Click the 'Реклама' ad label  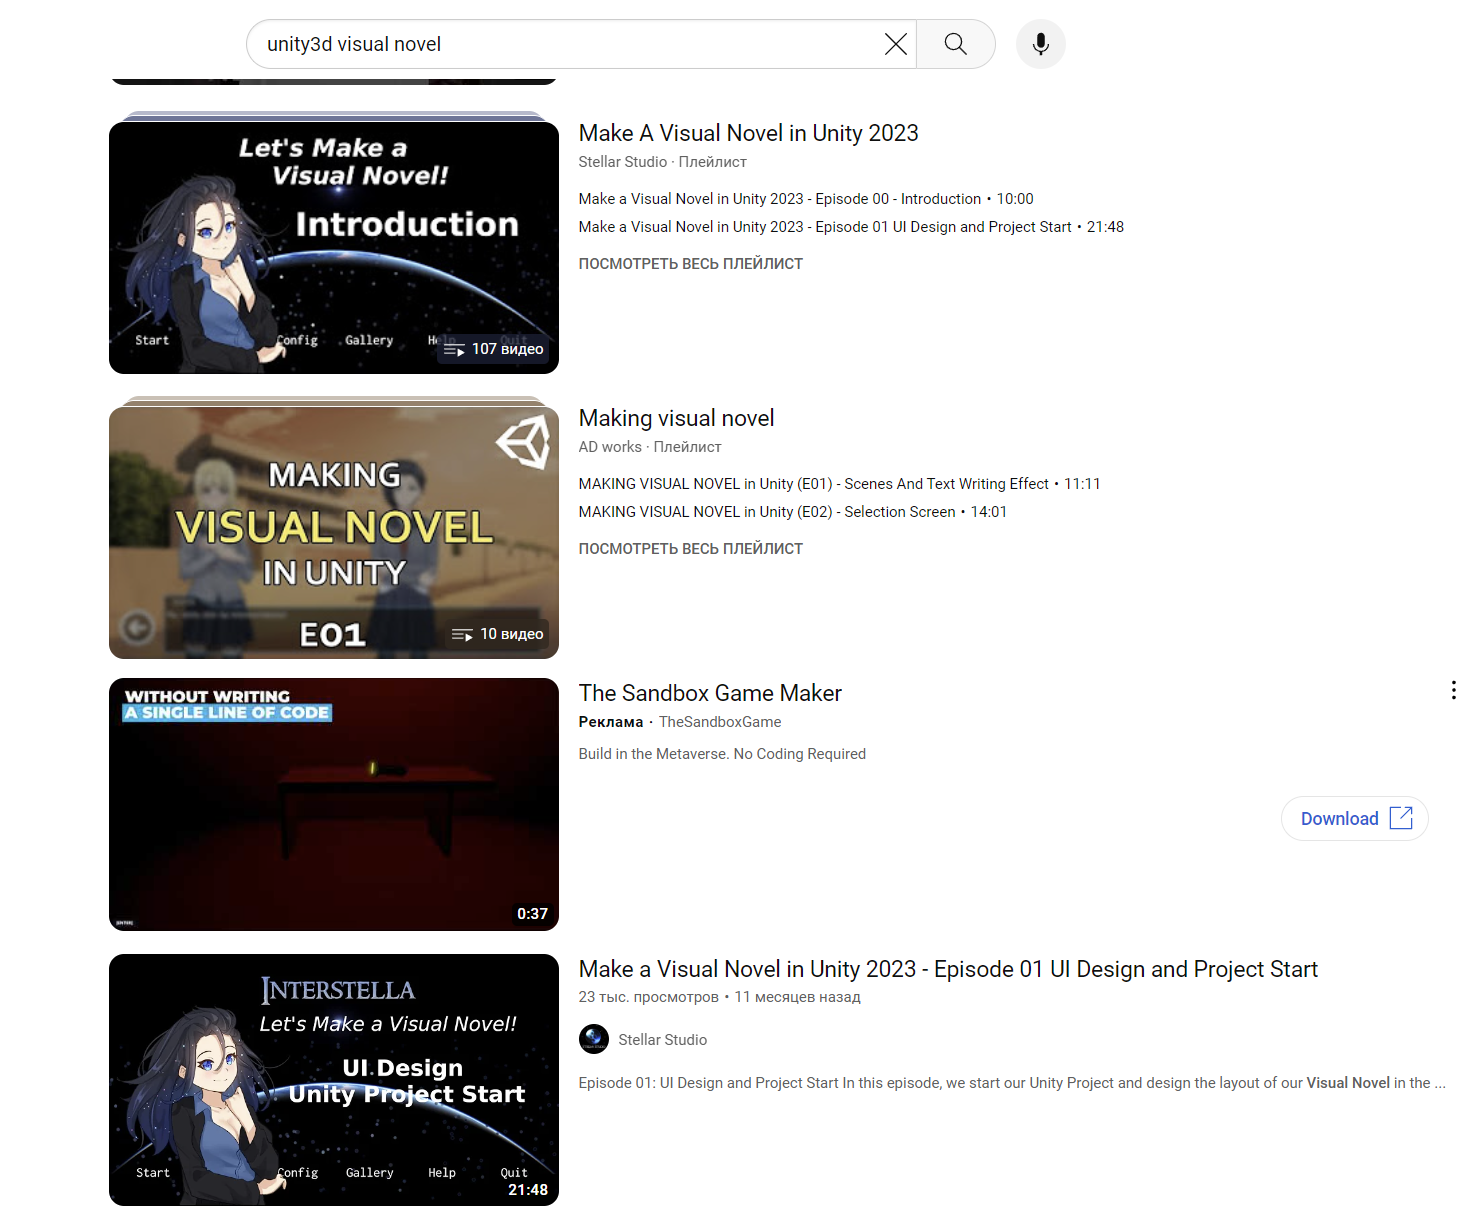[x=611, y=722]
